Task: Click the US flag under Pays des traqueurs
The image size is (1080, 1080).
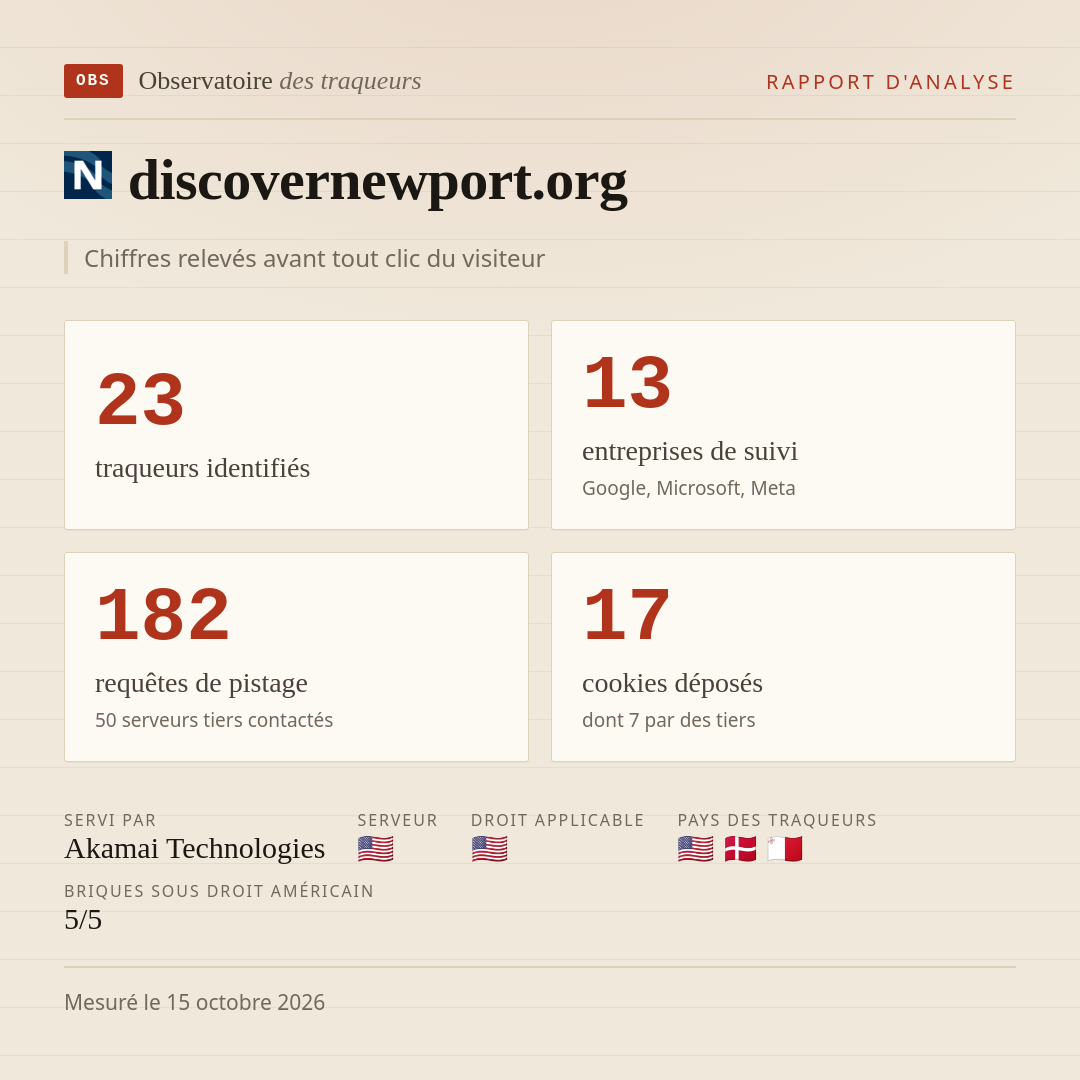Action: click(696, 849)
